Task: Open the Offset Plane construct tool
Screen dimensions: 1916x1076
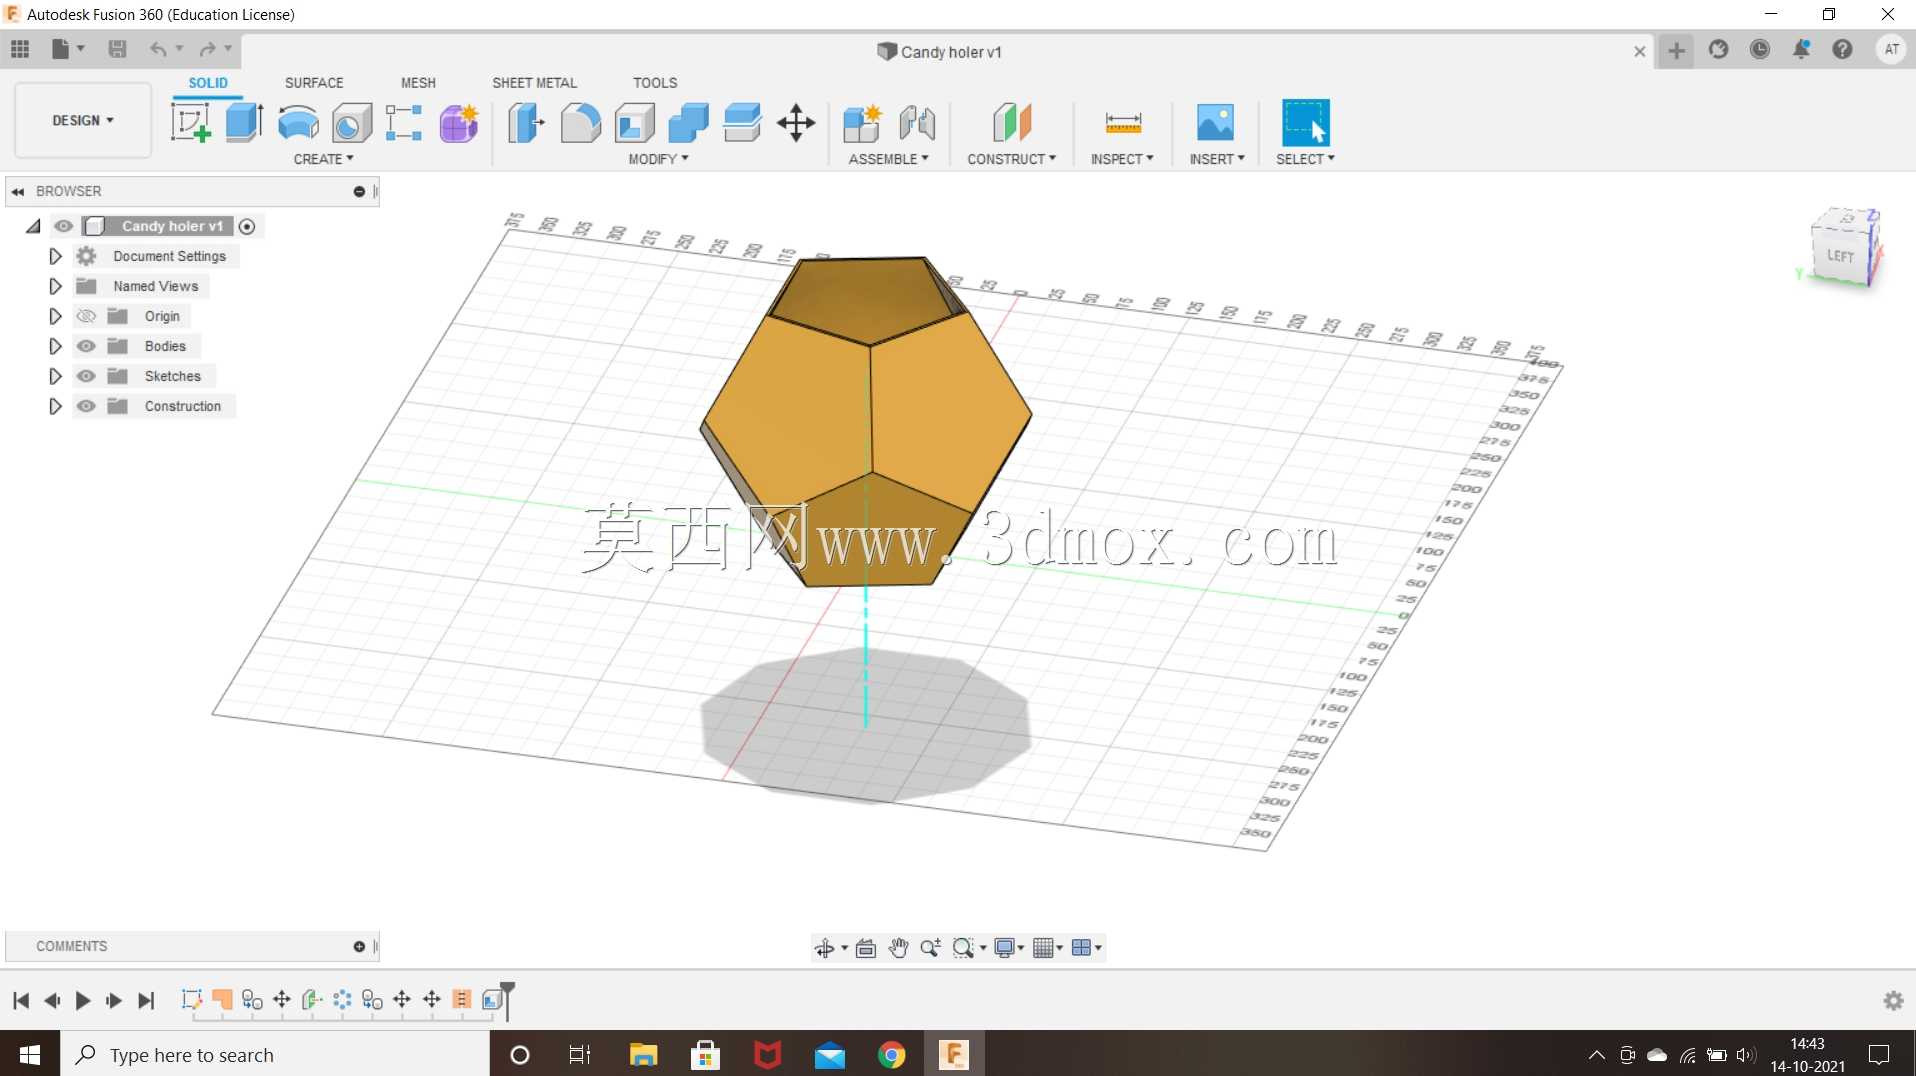Action: click(1012, 123)
